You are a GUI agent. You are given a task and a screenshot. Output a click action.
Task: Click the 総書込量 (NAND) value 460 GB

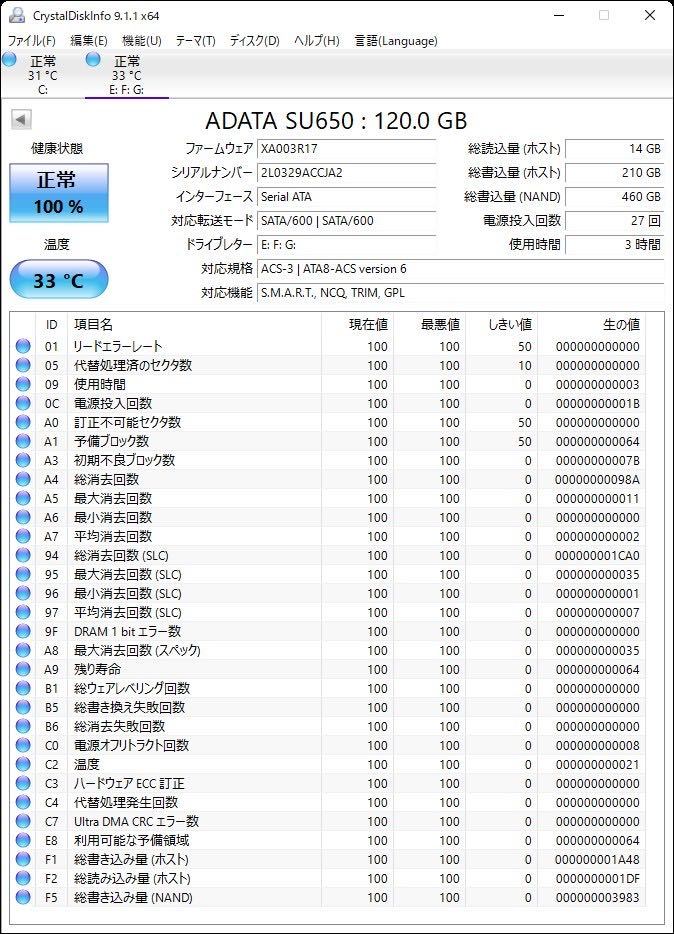click(614, 197)
